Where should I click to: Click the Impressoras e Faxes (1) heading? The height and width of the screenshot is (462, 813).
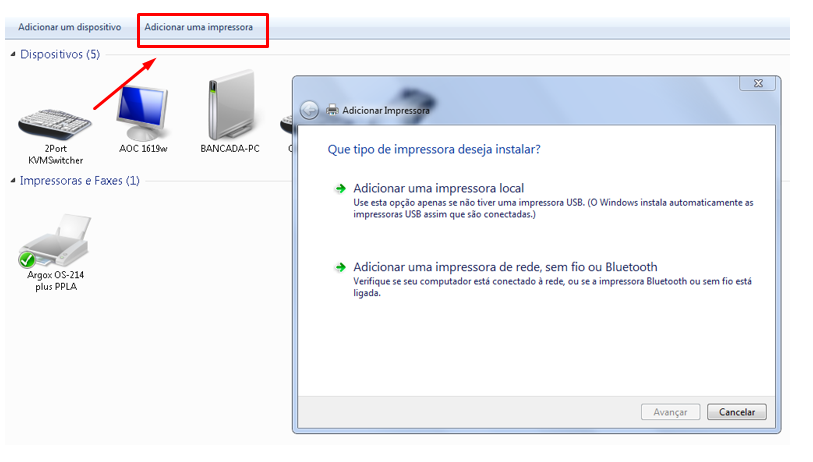pos(80,181)
